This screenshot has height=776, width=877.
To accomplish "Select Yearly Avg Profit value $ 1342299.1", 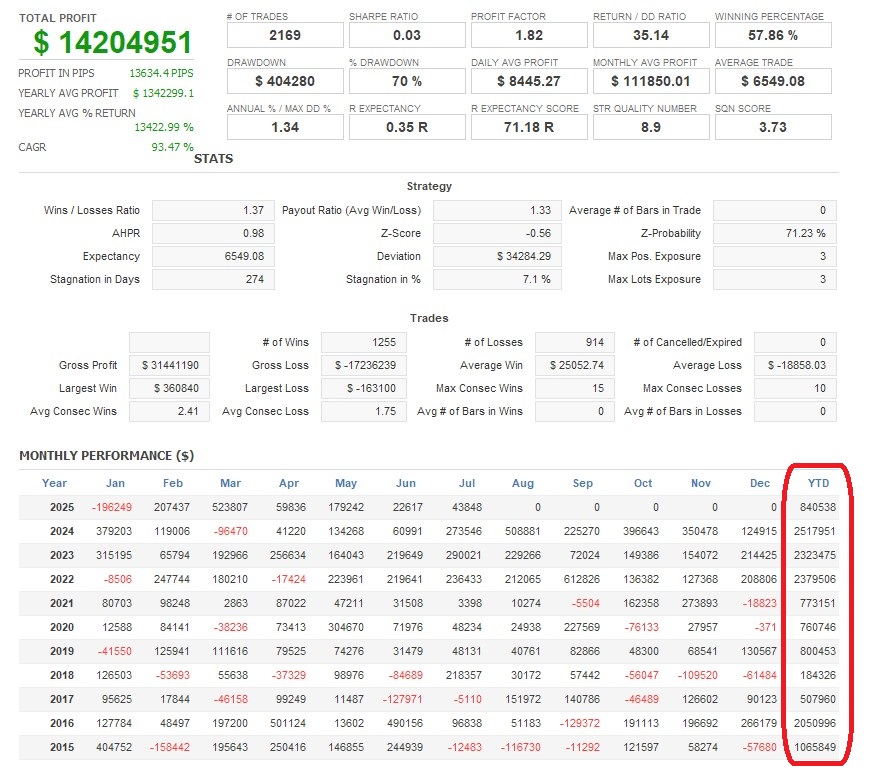I will (x=163, y=93).
